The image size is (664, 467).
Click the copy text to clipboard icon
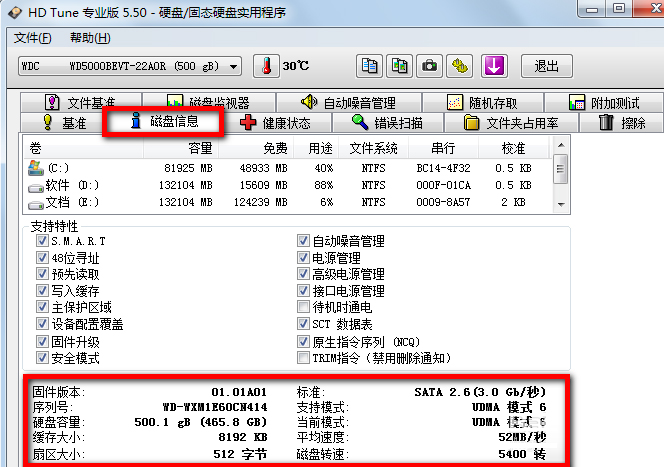point(369,66)
